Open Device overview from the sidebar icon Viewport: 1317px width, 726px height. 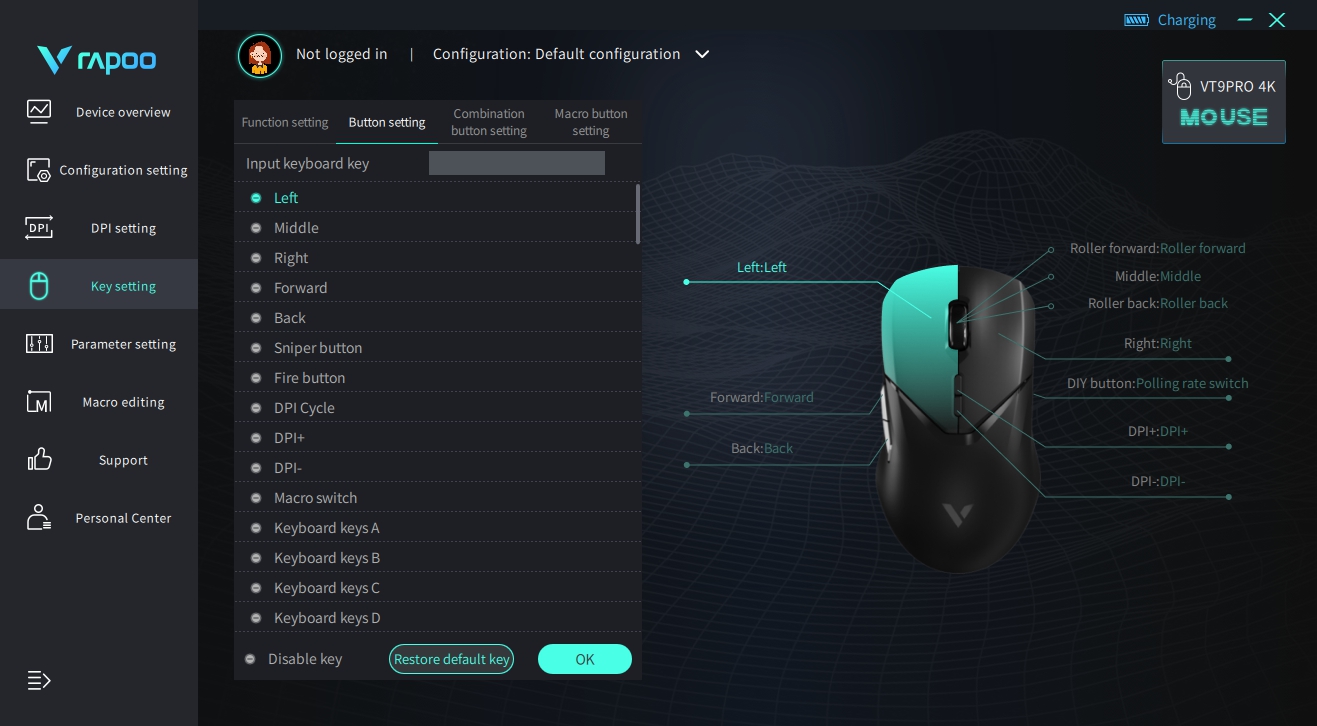tap(39, 111)
